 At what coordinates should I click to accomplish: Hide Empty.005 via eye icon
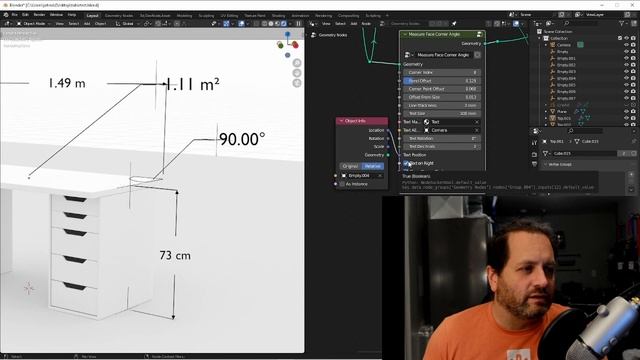click(x=626, y=85)
